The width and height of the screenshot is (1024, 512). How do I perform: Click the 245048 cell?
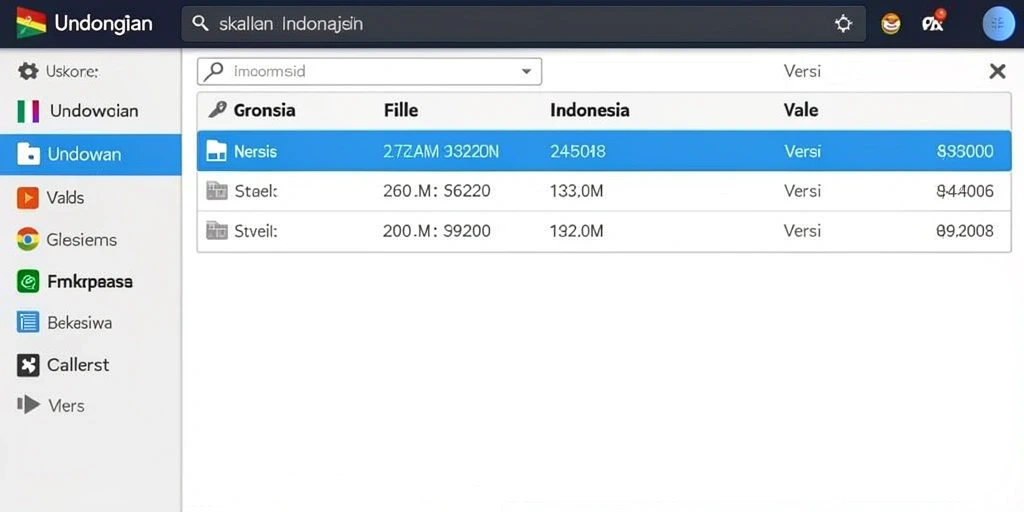[578, 152]
